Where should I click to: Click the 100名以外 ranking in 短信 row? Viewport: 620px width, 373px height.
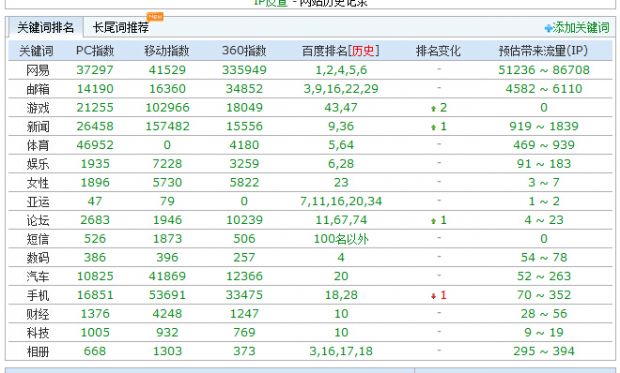coord(341,239)
